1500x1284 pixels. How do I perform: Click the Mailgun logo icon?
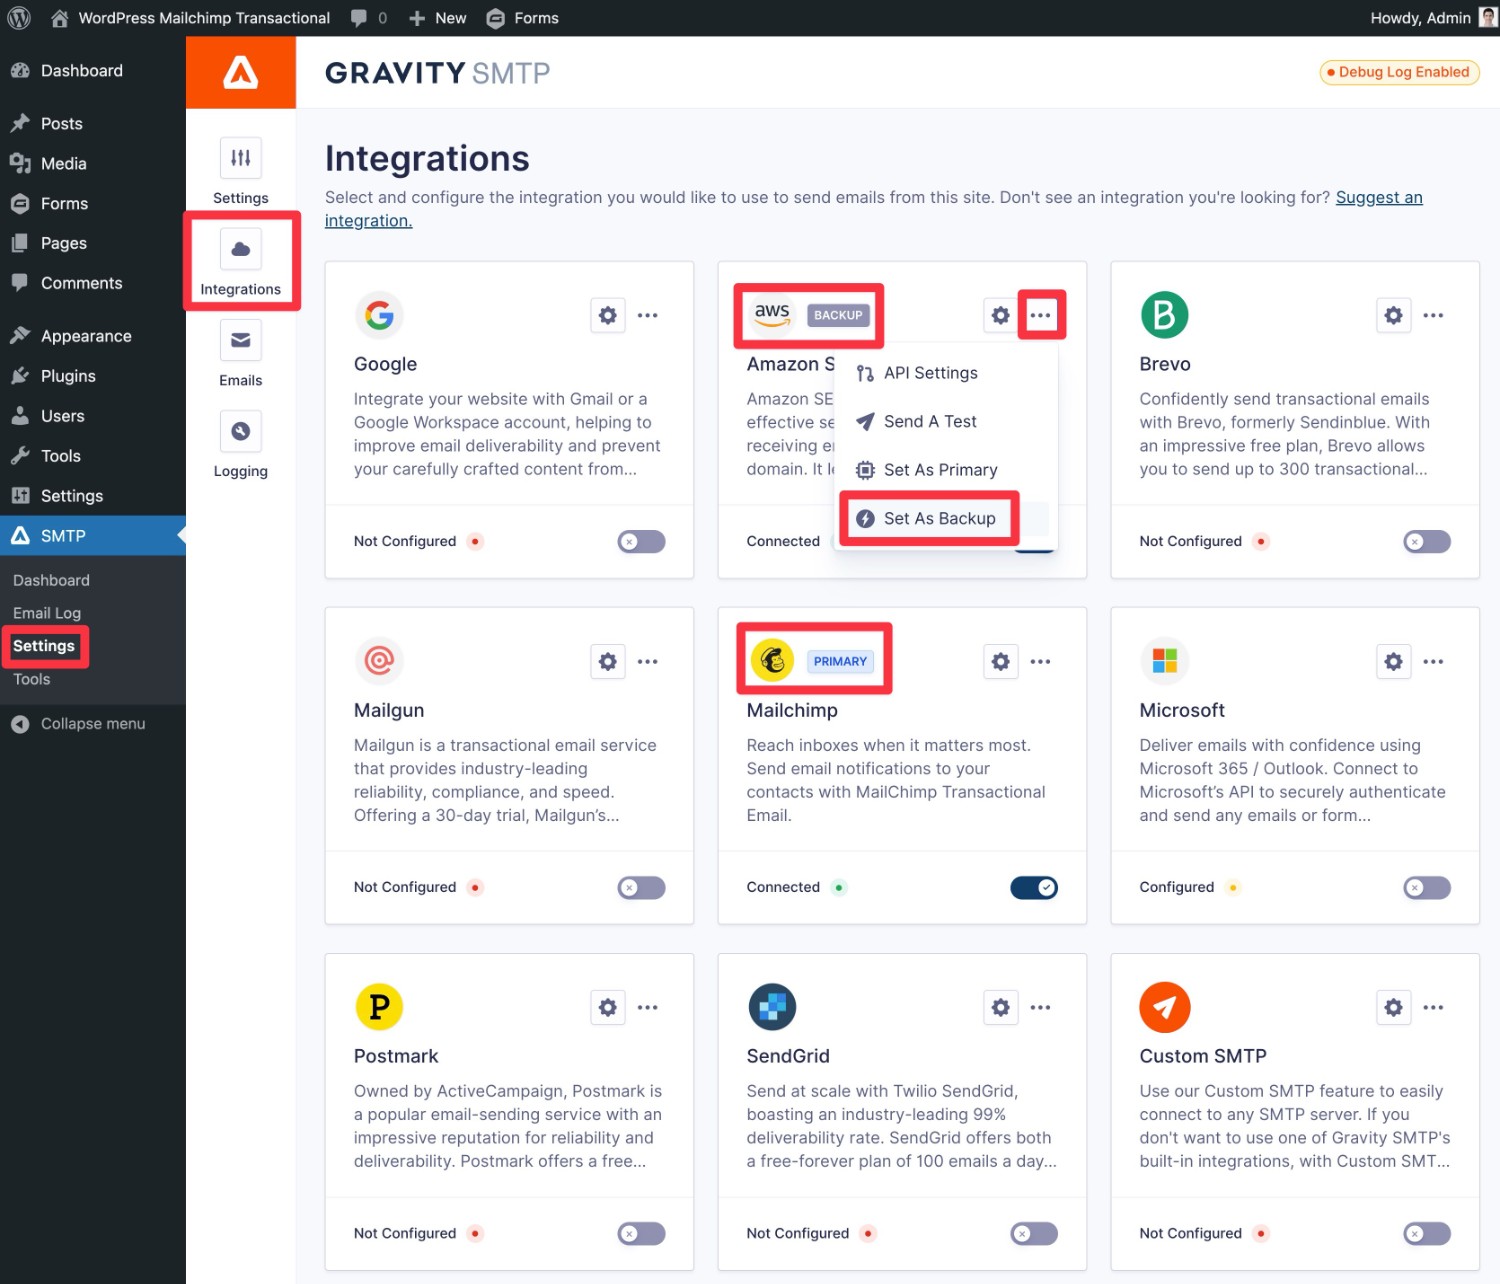click(379, 661)
